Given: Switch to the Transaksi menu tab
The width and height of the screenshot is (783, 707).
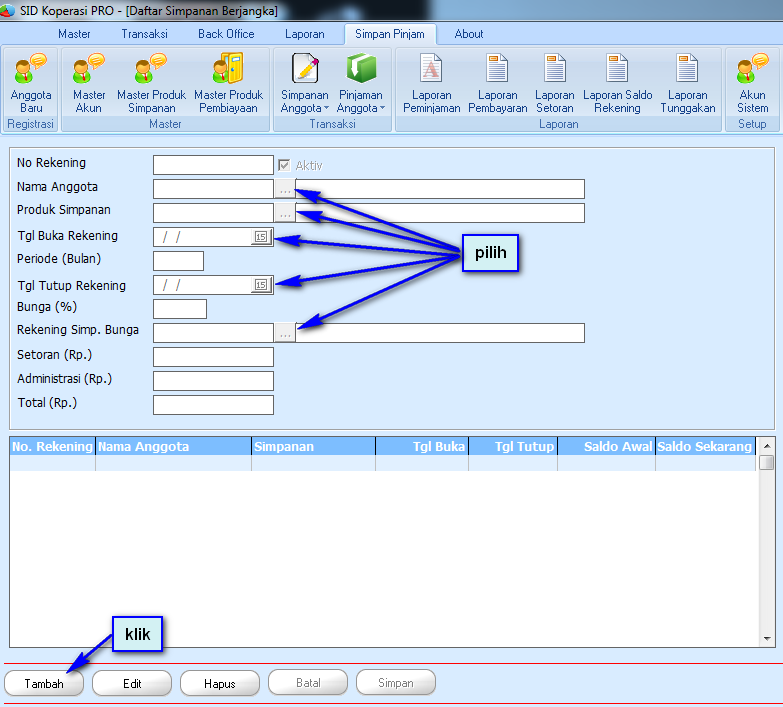Looking at the screenshot, I should pyautogui.click(x=144, y=34).
